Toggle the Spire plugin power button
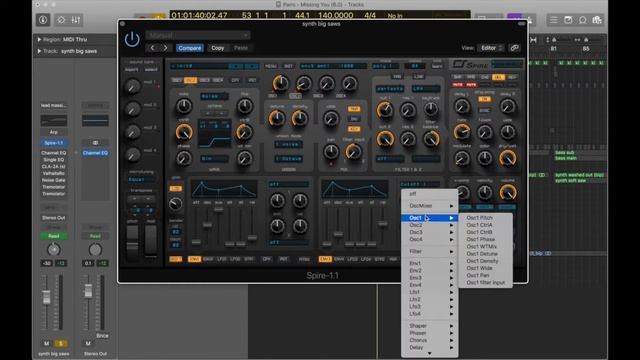Image resolution: width=640 pixels, height=360 pixels. (132, 40)
